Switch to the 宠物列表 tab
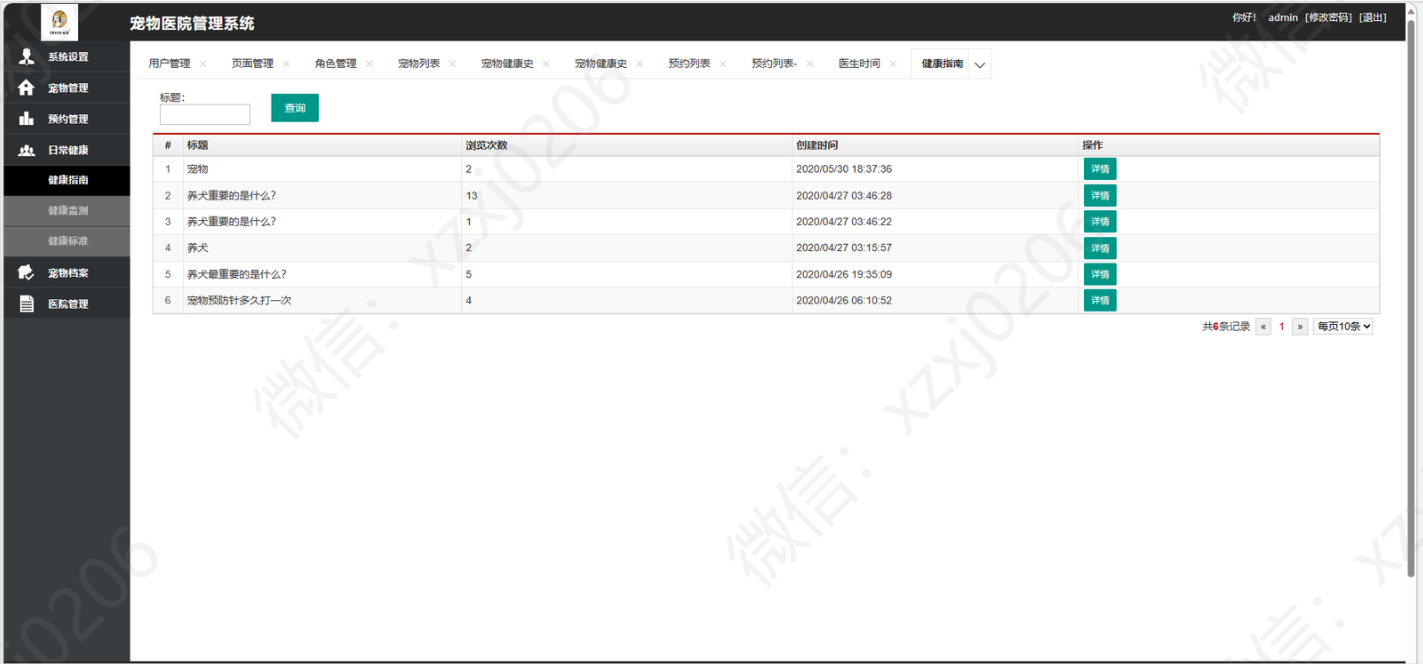This screenshot has width=1423, height=664. click(418, 64)
